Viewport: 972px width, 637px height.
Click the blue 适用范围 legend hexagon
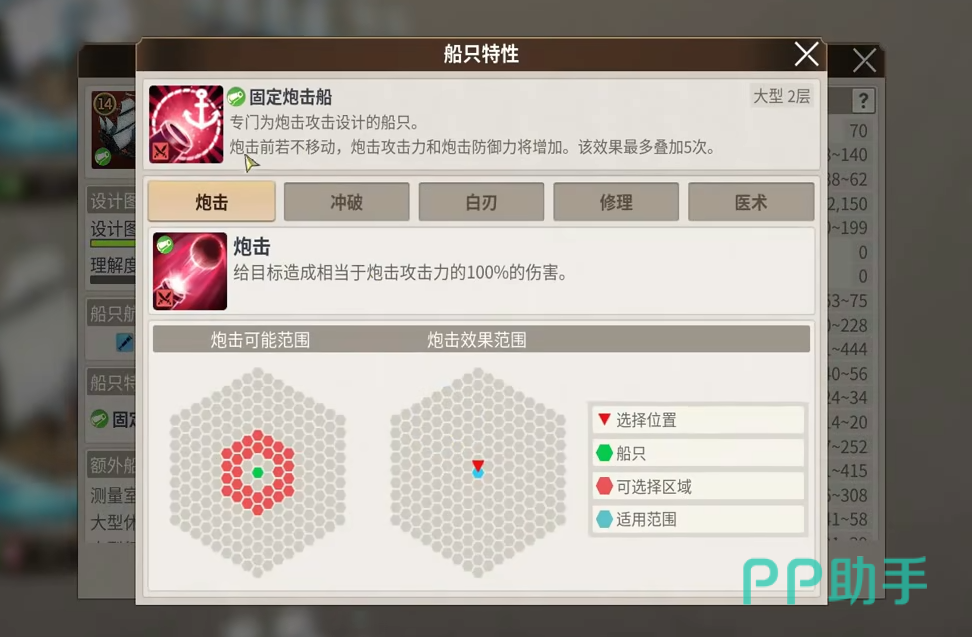pos(604,519)
